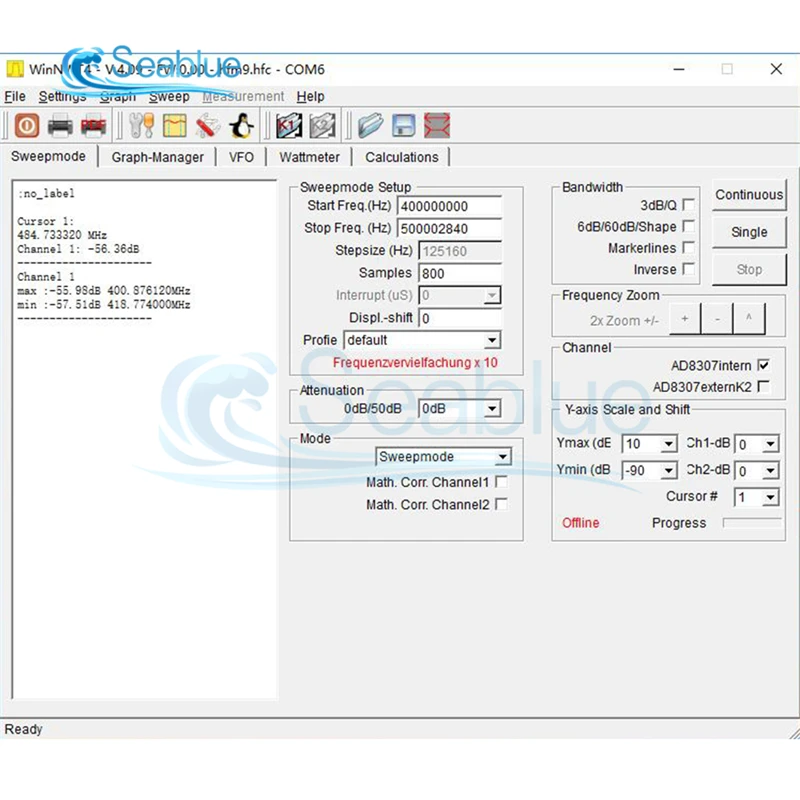Screen dimensions: 800x800
Task: Click the open folder toolbar icon
Action: (370, 126)
